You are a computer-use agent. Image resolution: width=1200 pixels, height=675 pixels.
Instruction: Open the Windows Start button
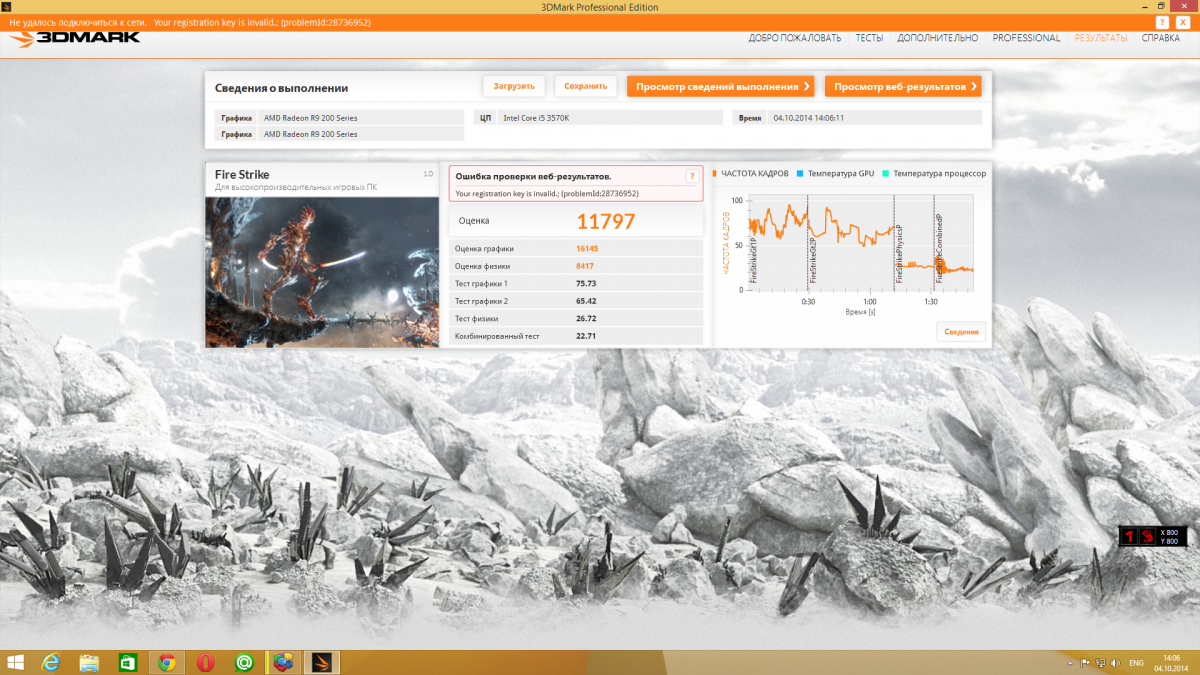point(16,662)
